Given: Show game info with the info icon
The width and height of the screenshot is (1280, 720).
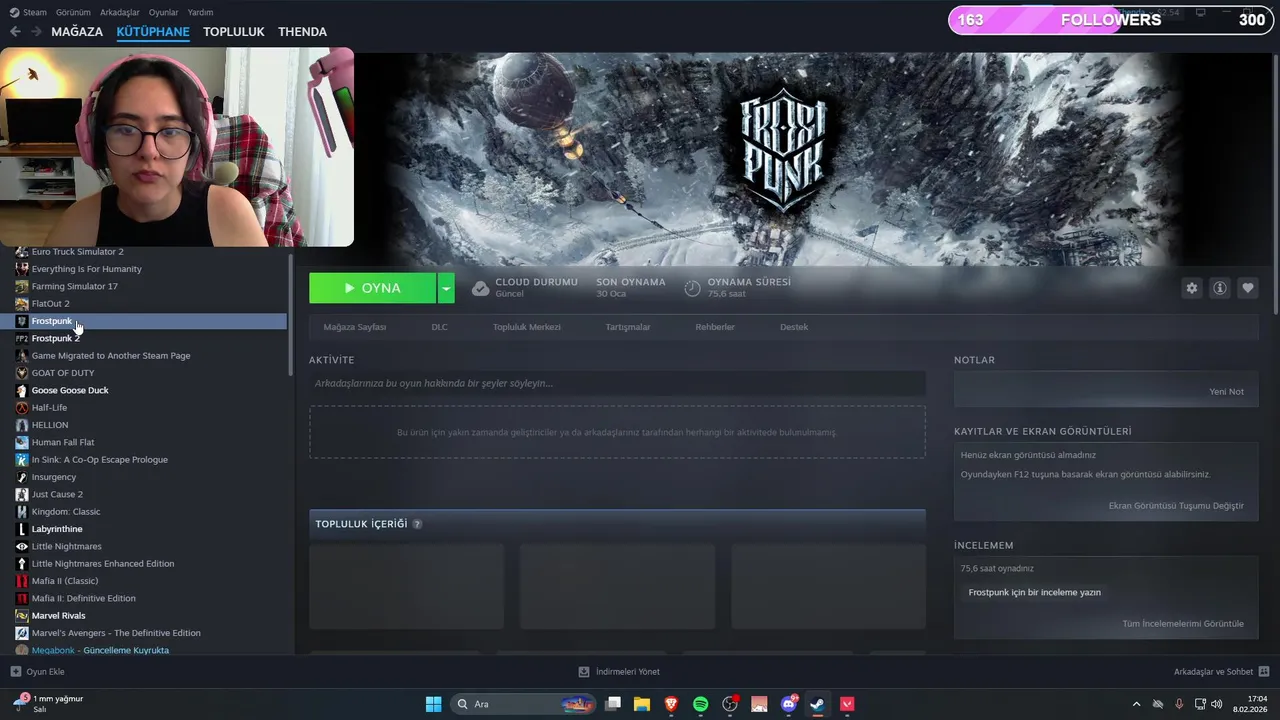Looking at the screenshot, I should tap(1219, 288).
